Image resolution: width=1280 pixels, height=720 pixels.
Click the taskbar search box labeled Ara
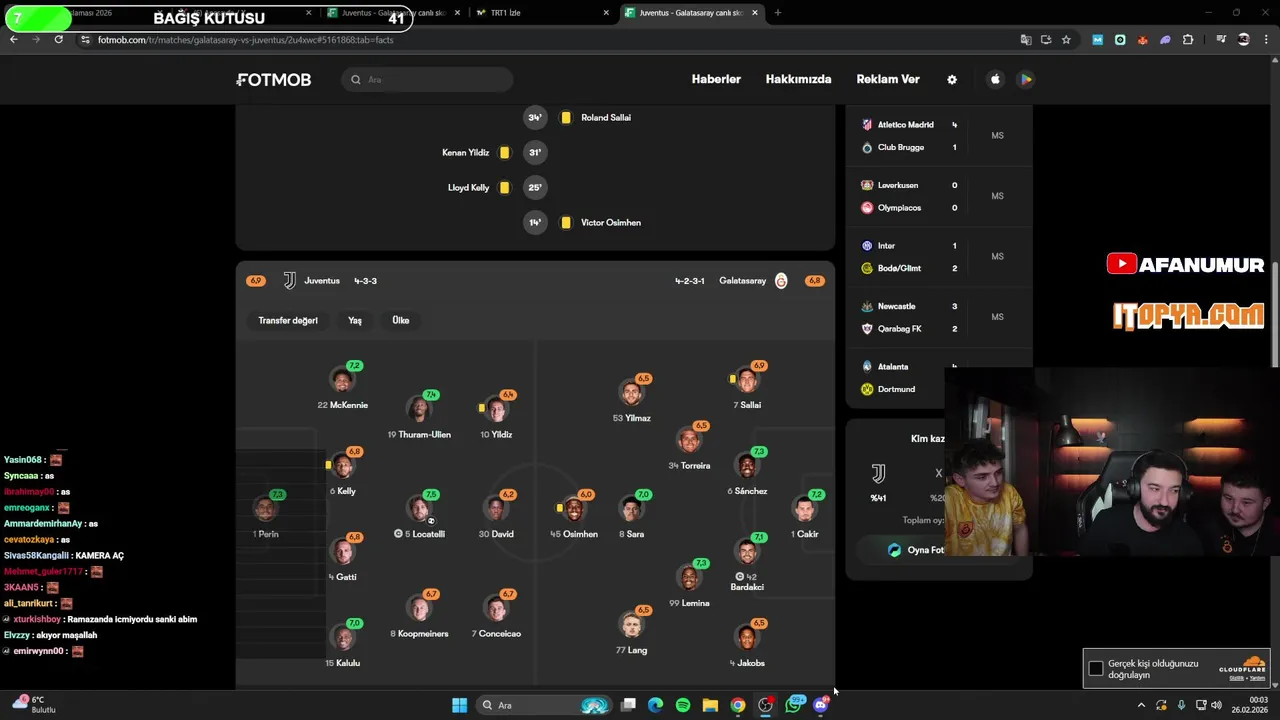544,705
